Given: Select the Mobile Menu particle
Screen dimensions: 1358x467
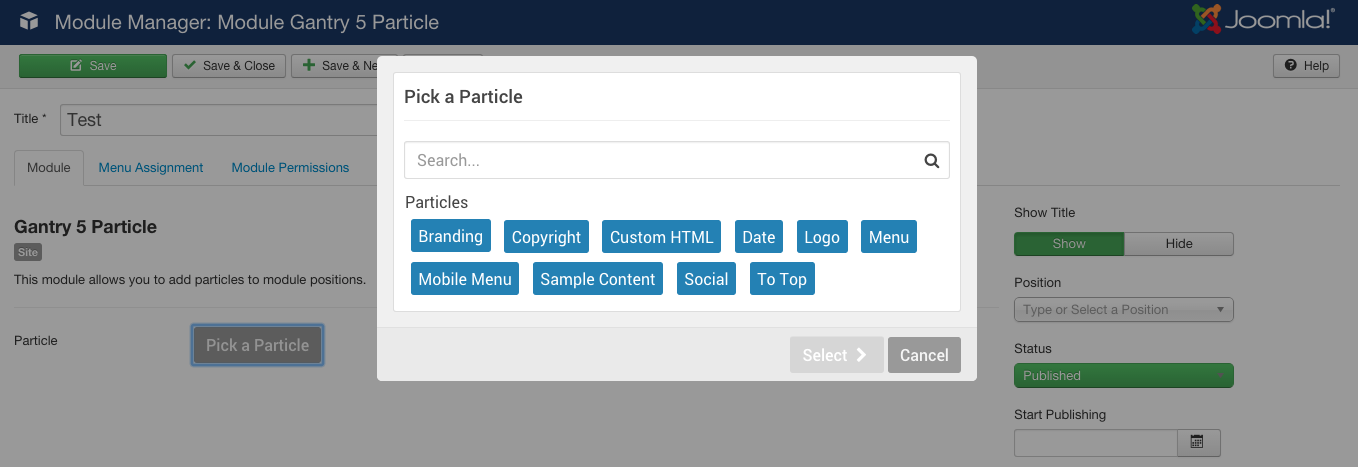Looking at the screenshot, I should point(465,279).
